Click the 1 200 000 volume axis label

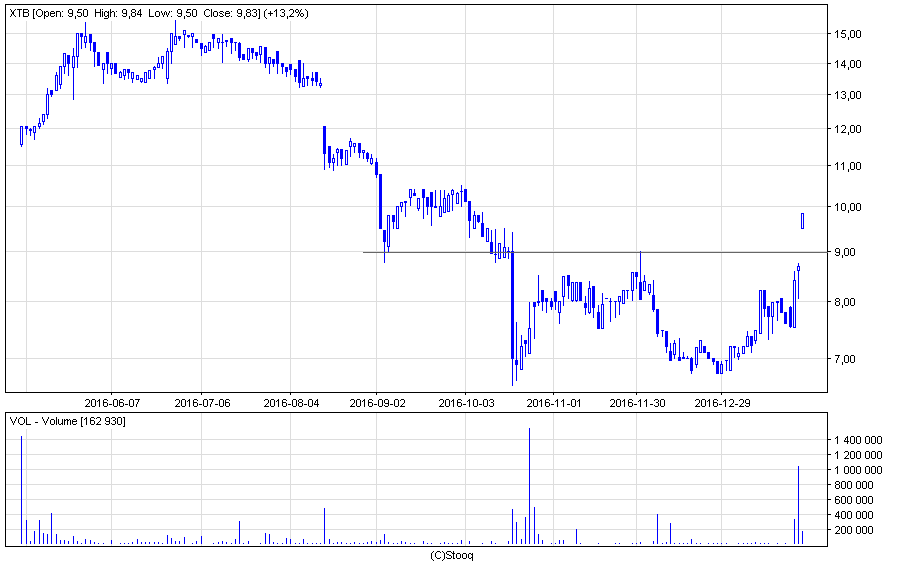click(x=858, y=455)
